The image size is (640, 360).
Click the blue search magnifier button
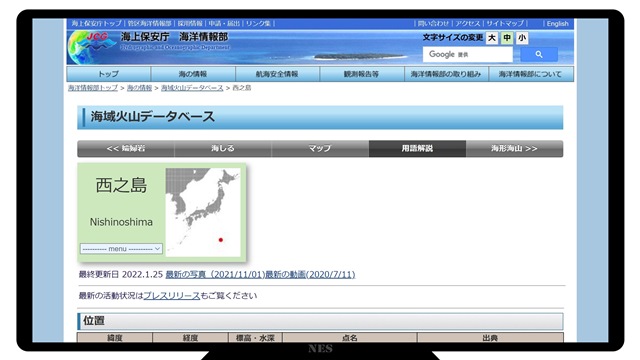click(x=539, y=54)
